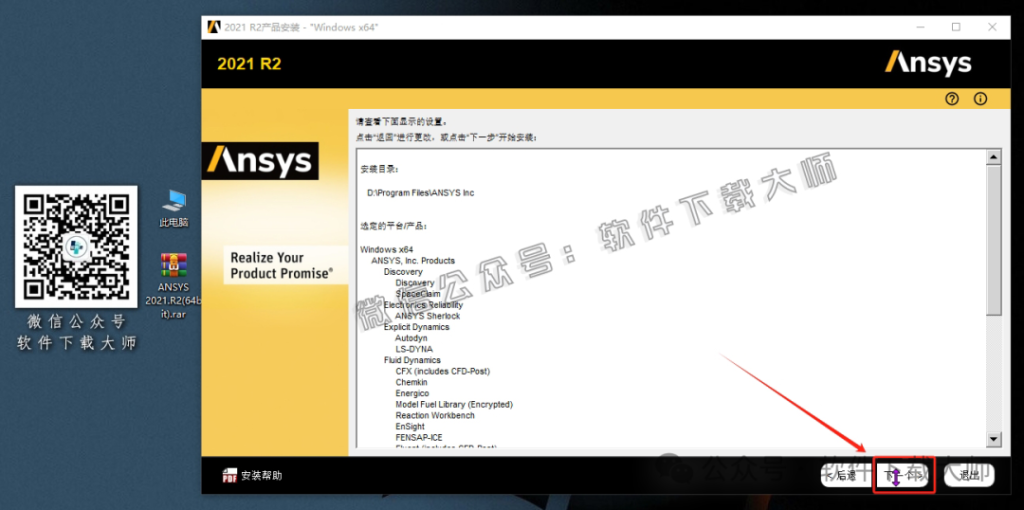Screen dimensions: 1024x510
Task: Select the 此电脑 desktop icon
Action: pyautogui.click(x=174, y=208)
